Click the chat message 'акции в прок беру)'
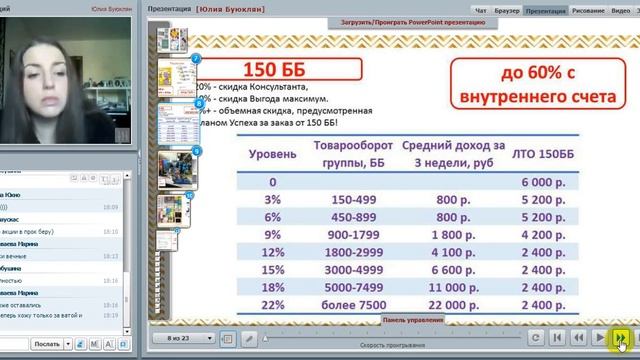This screenshot has width=640, height=360. tap(27, 231)
